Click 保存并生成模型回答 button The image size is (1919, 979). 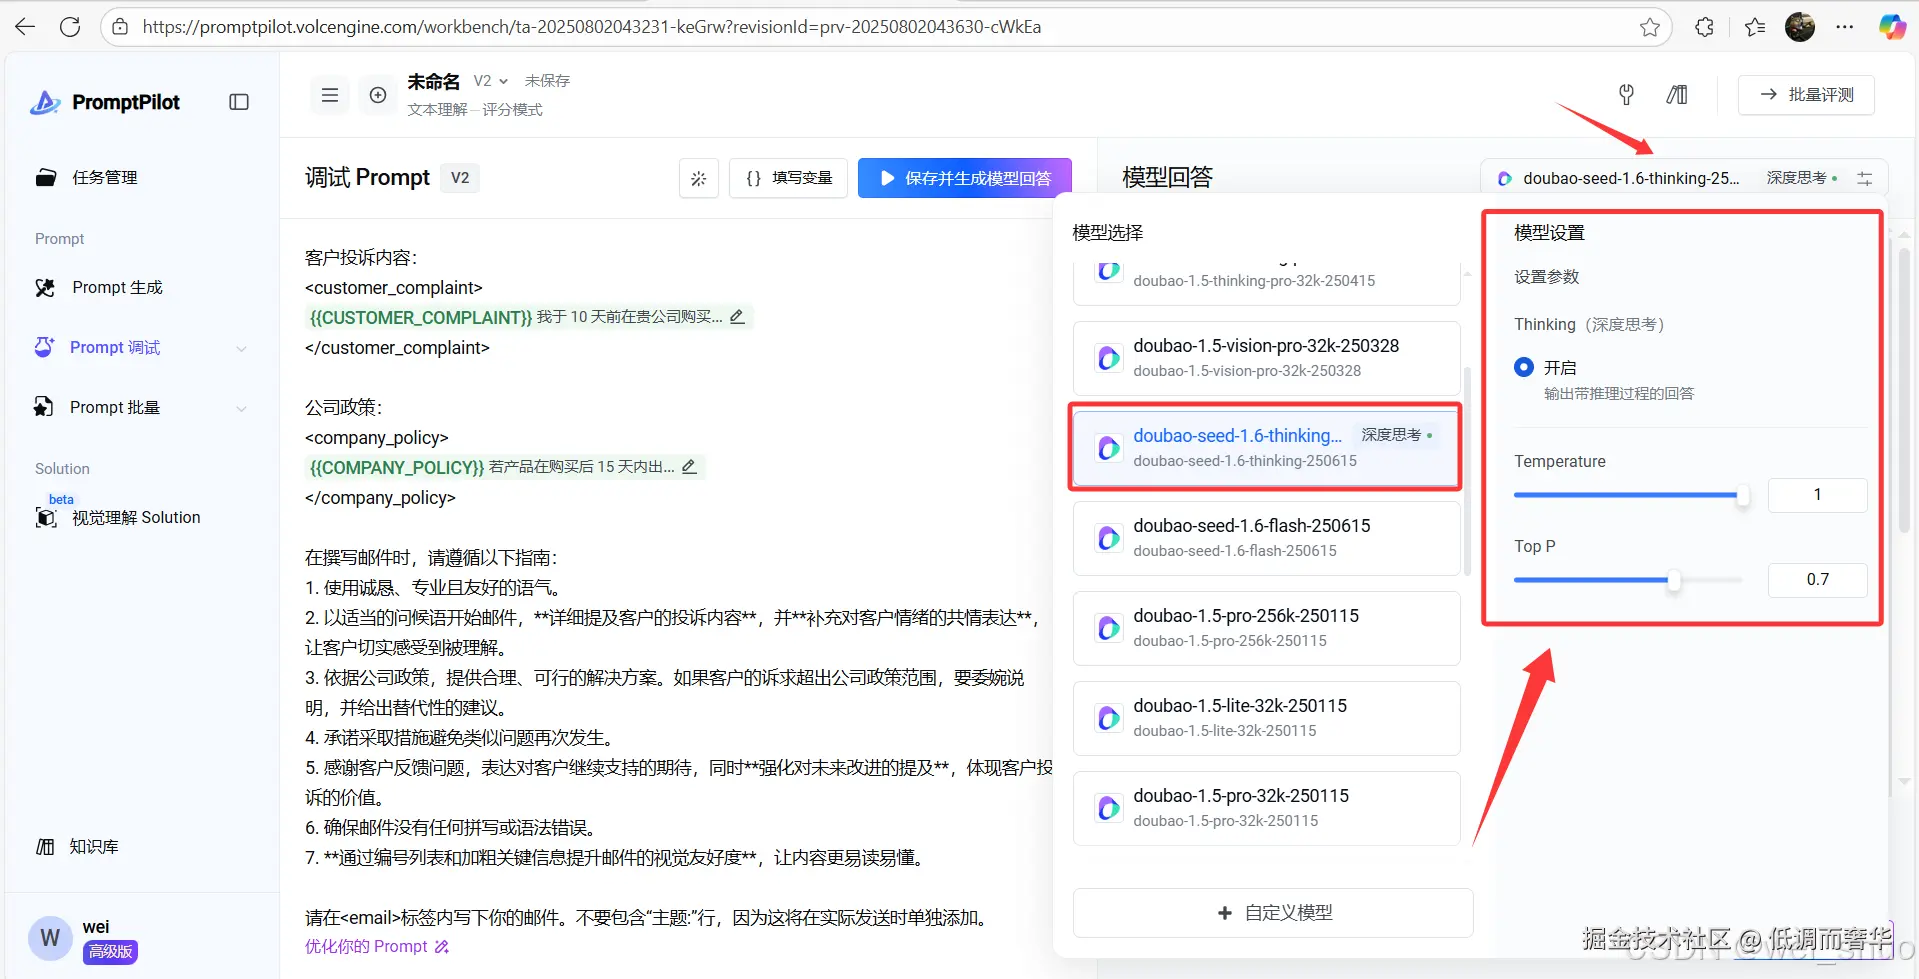tap(964, 178)
